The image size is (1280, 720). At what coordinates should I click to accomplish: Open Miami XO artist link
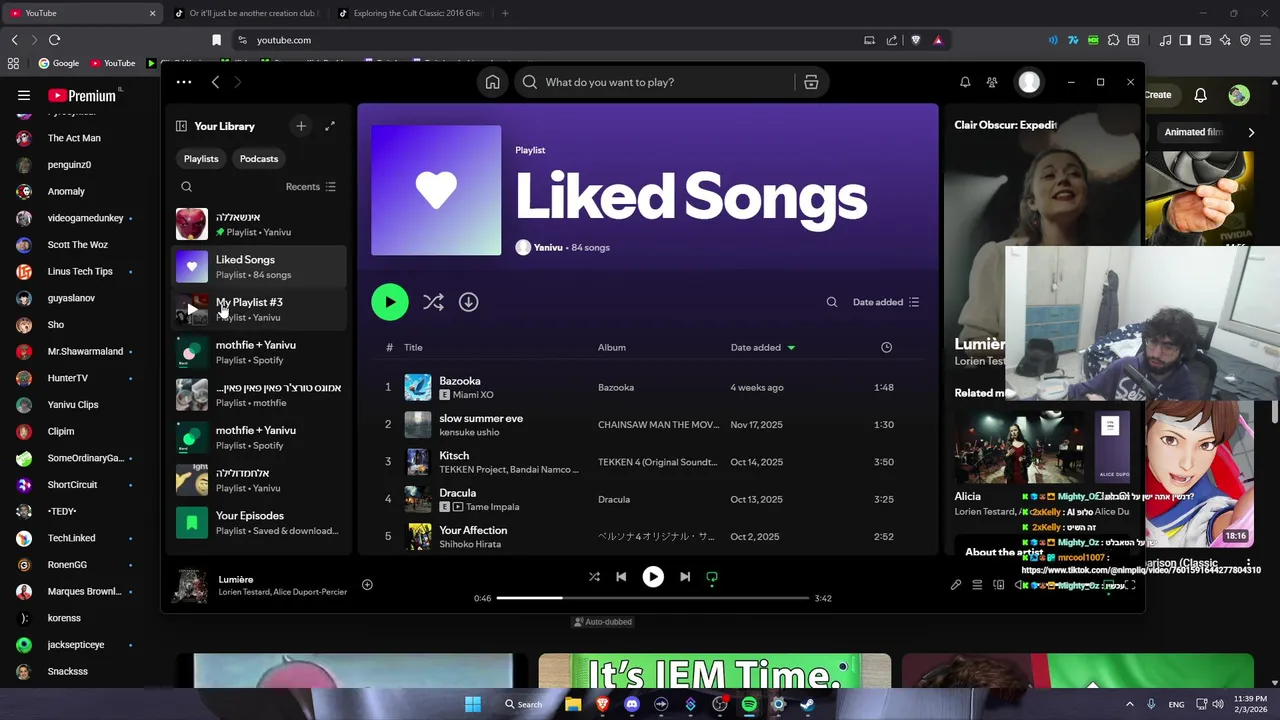(x=473, y=395)
